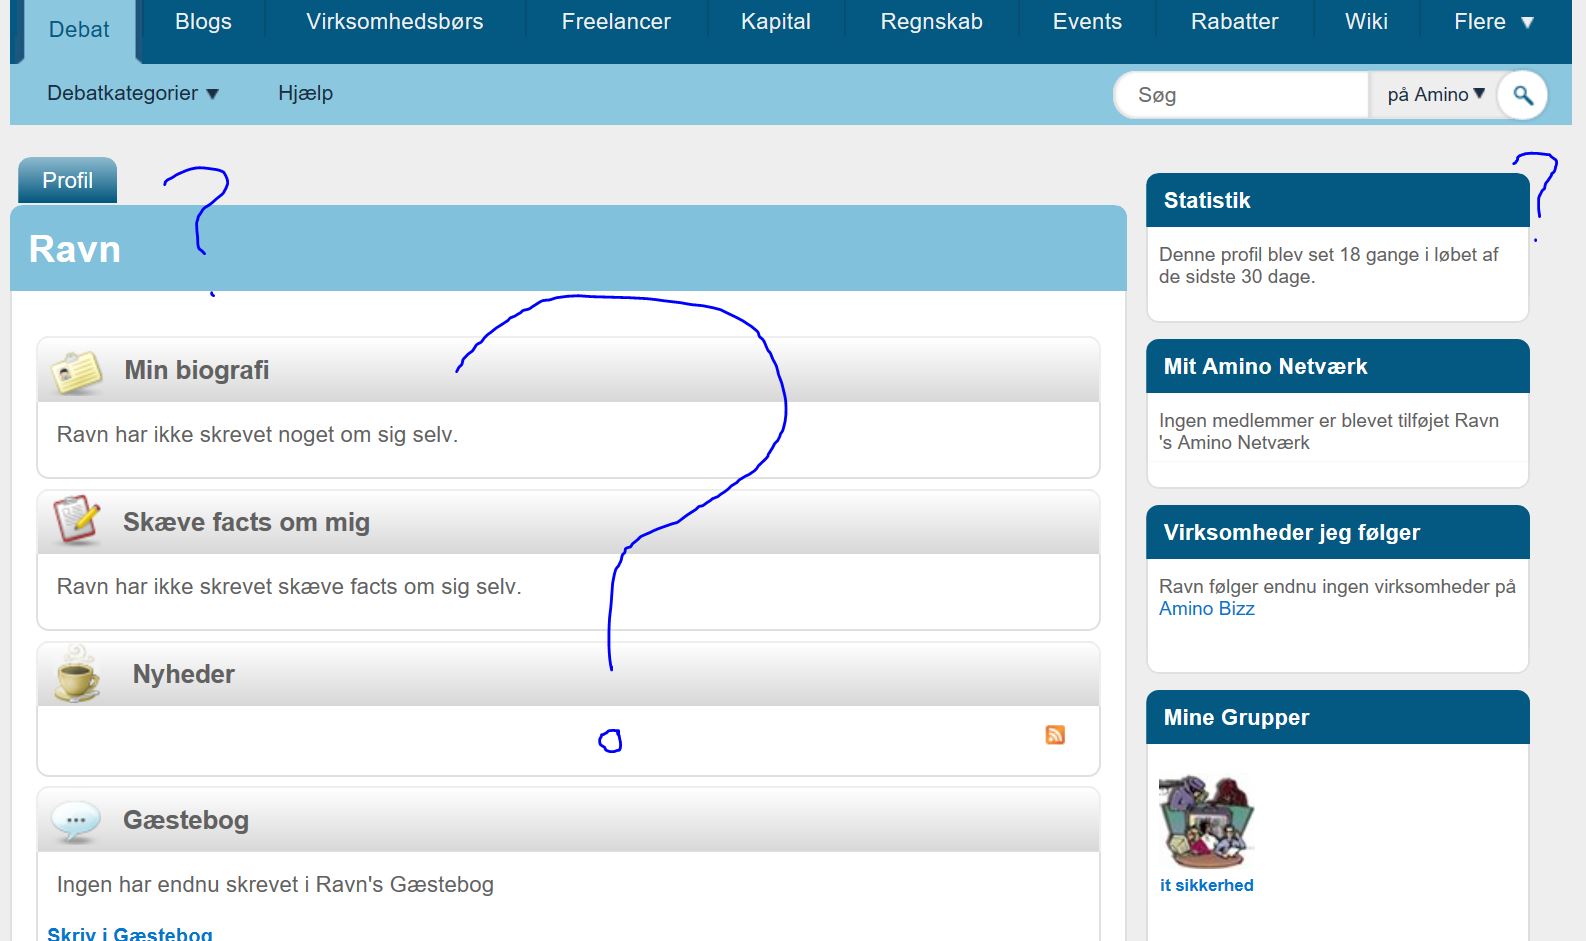Expand the Debatkategorier dropdown

[132, 93]
